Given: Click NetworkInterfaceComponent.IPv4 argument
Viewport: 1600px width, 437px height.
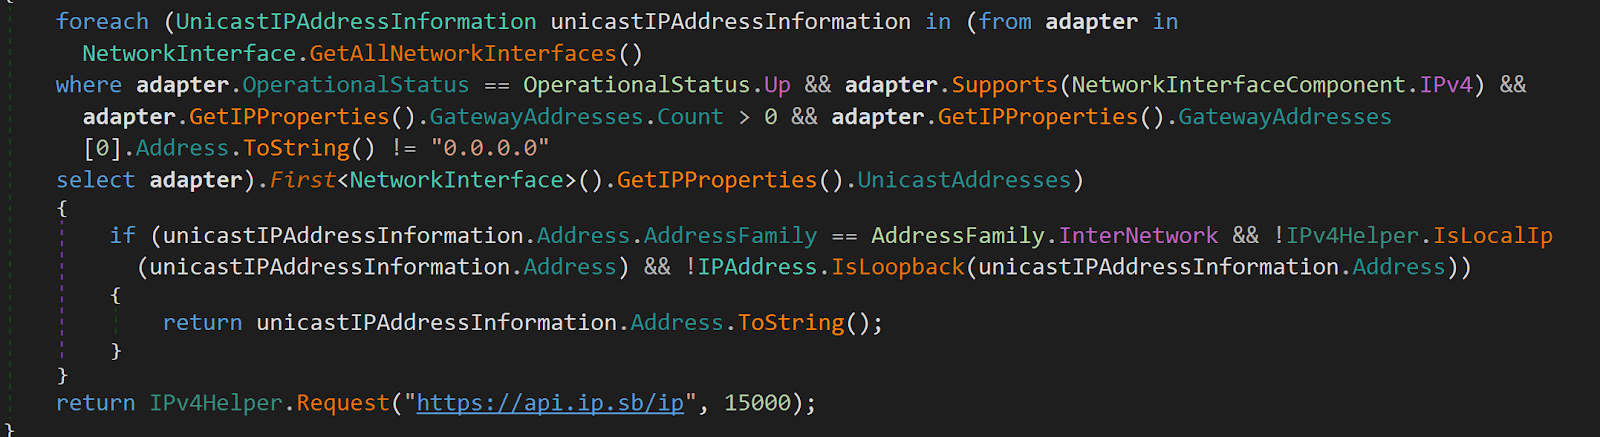Looking at the screenshot, I should coord(1273,85).
